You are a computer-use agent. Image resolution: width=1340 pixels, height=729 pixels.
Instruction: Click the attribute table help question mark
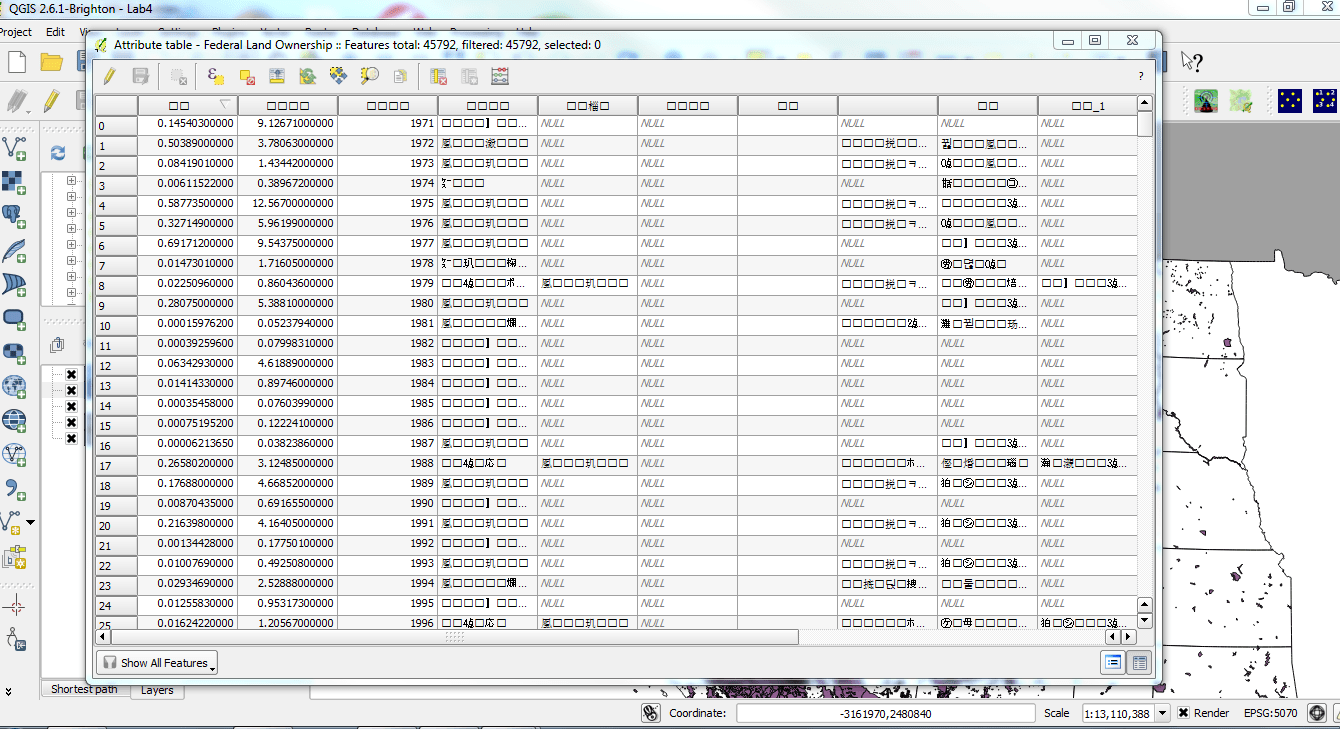tap(1140, 76)
